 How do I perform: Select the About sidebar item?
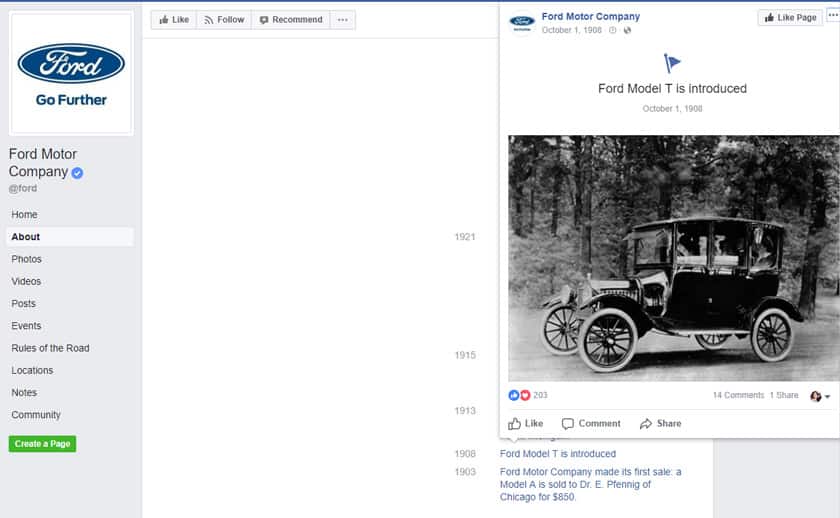point(70,237)
